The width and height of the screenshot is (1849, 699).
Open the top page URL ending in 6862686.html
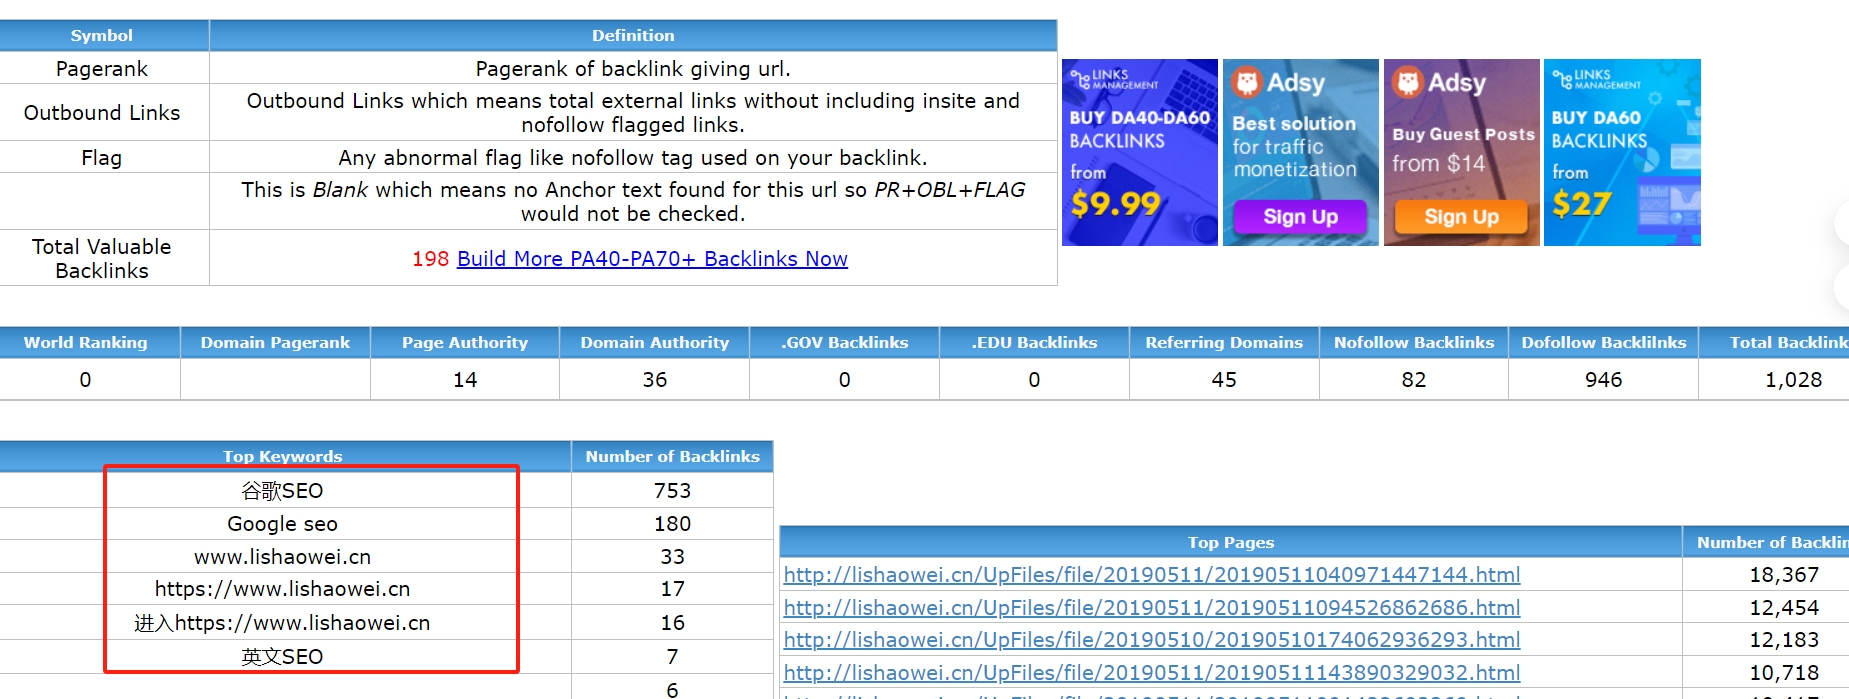[1151, 608]
